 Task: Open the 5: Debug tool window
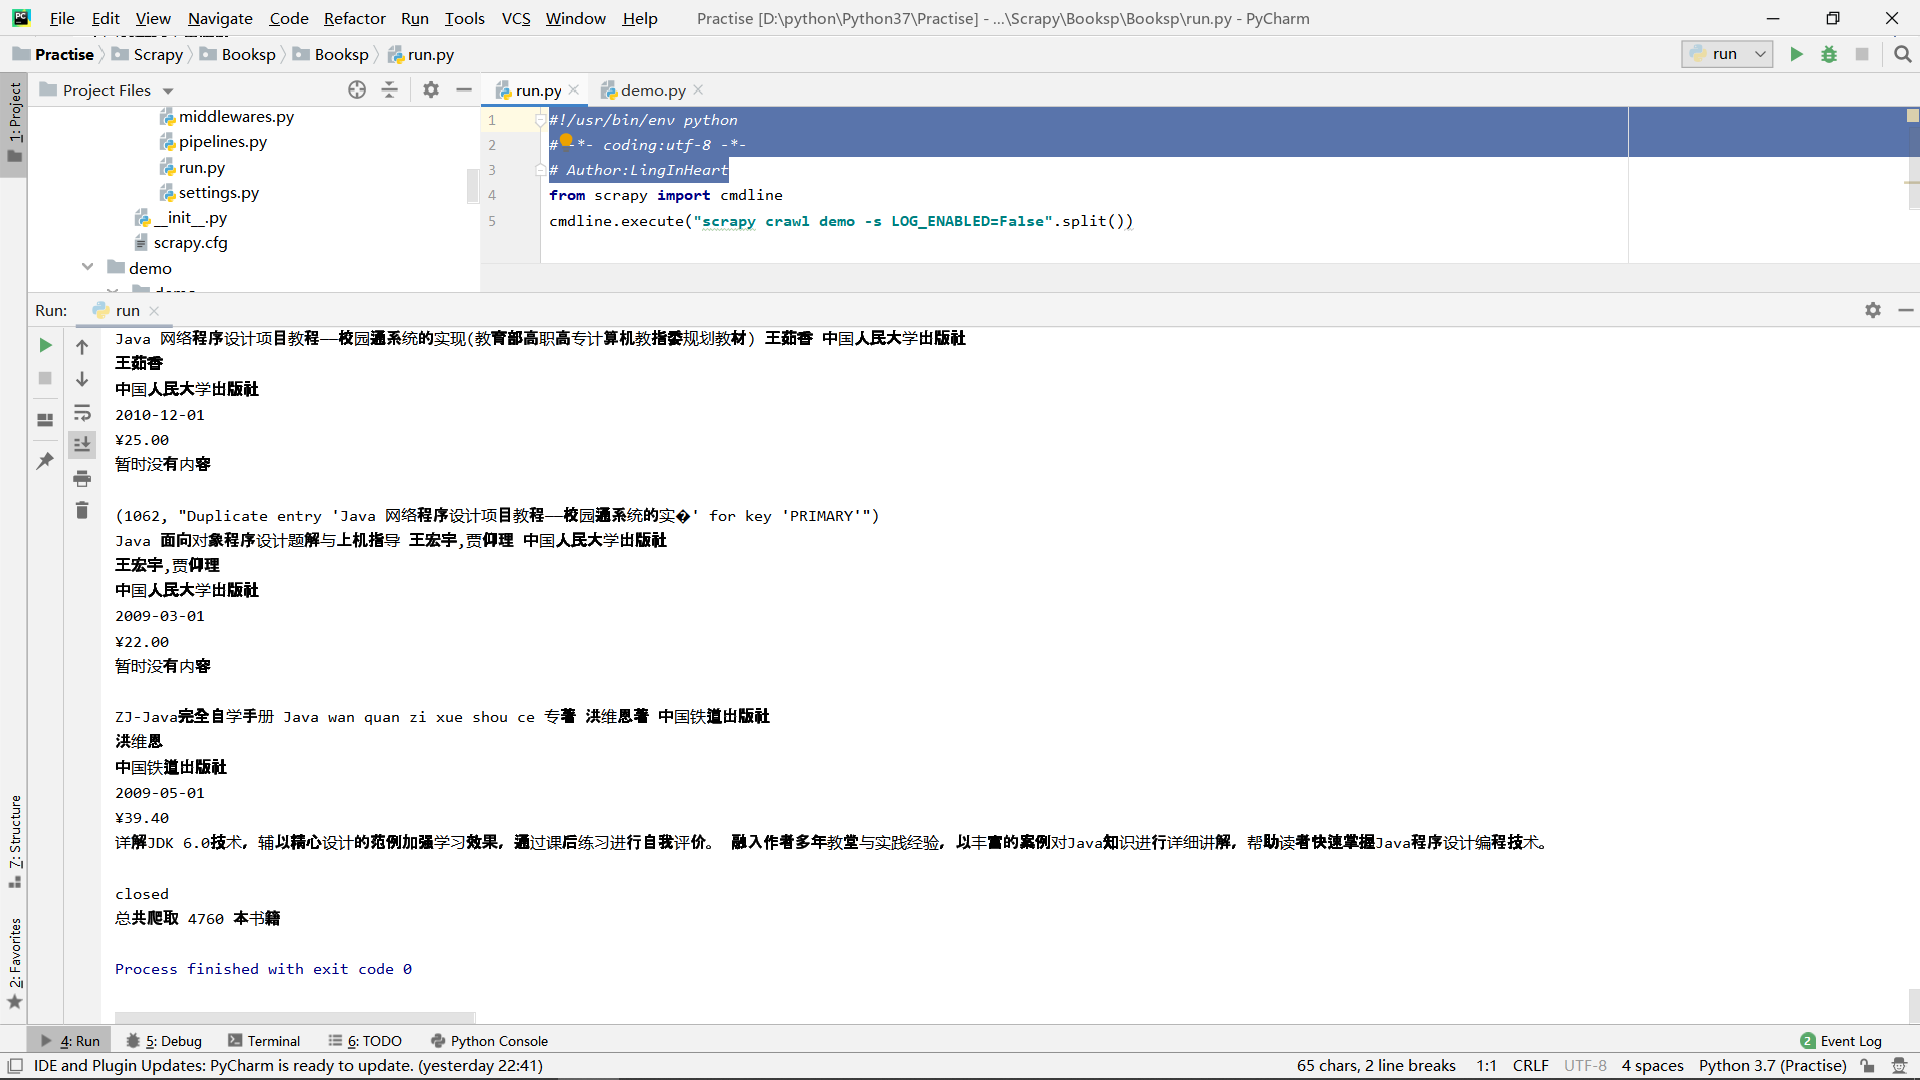point(164,1041)
